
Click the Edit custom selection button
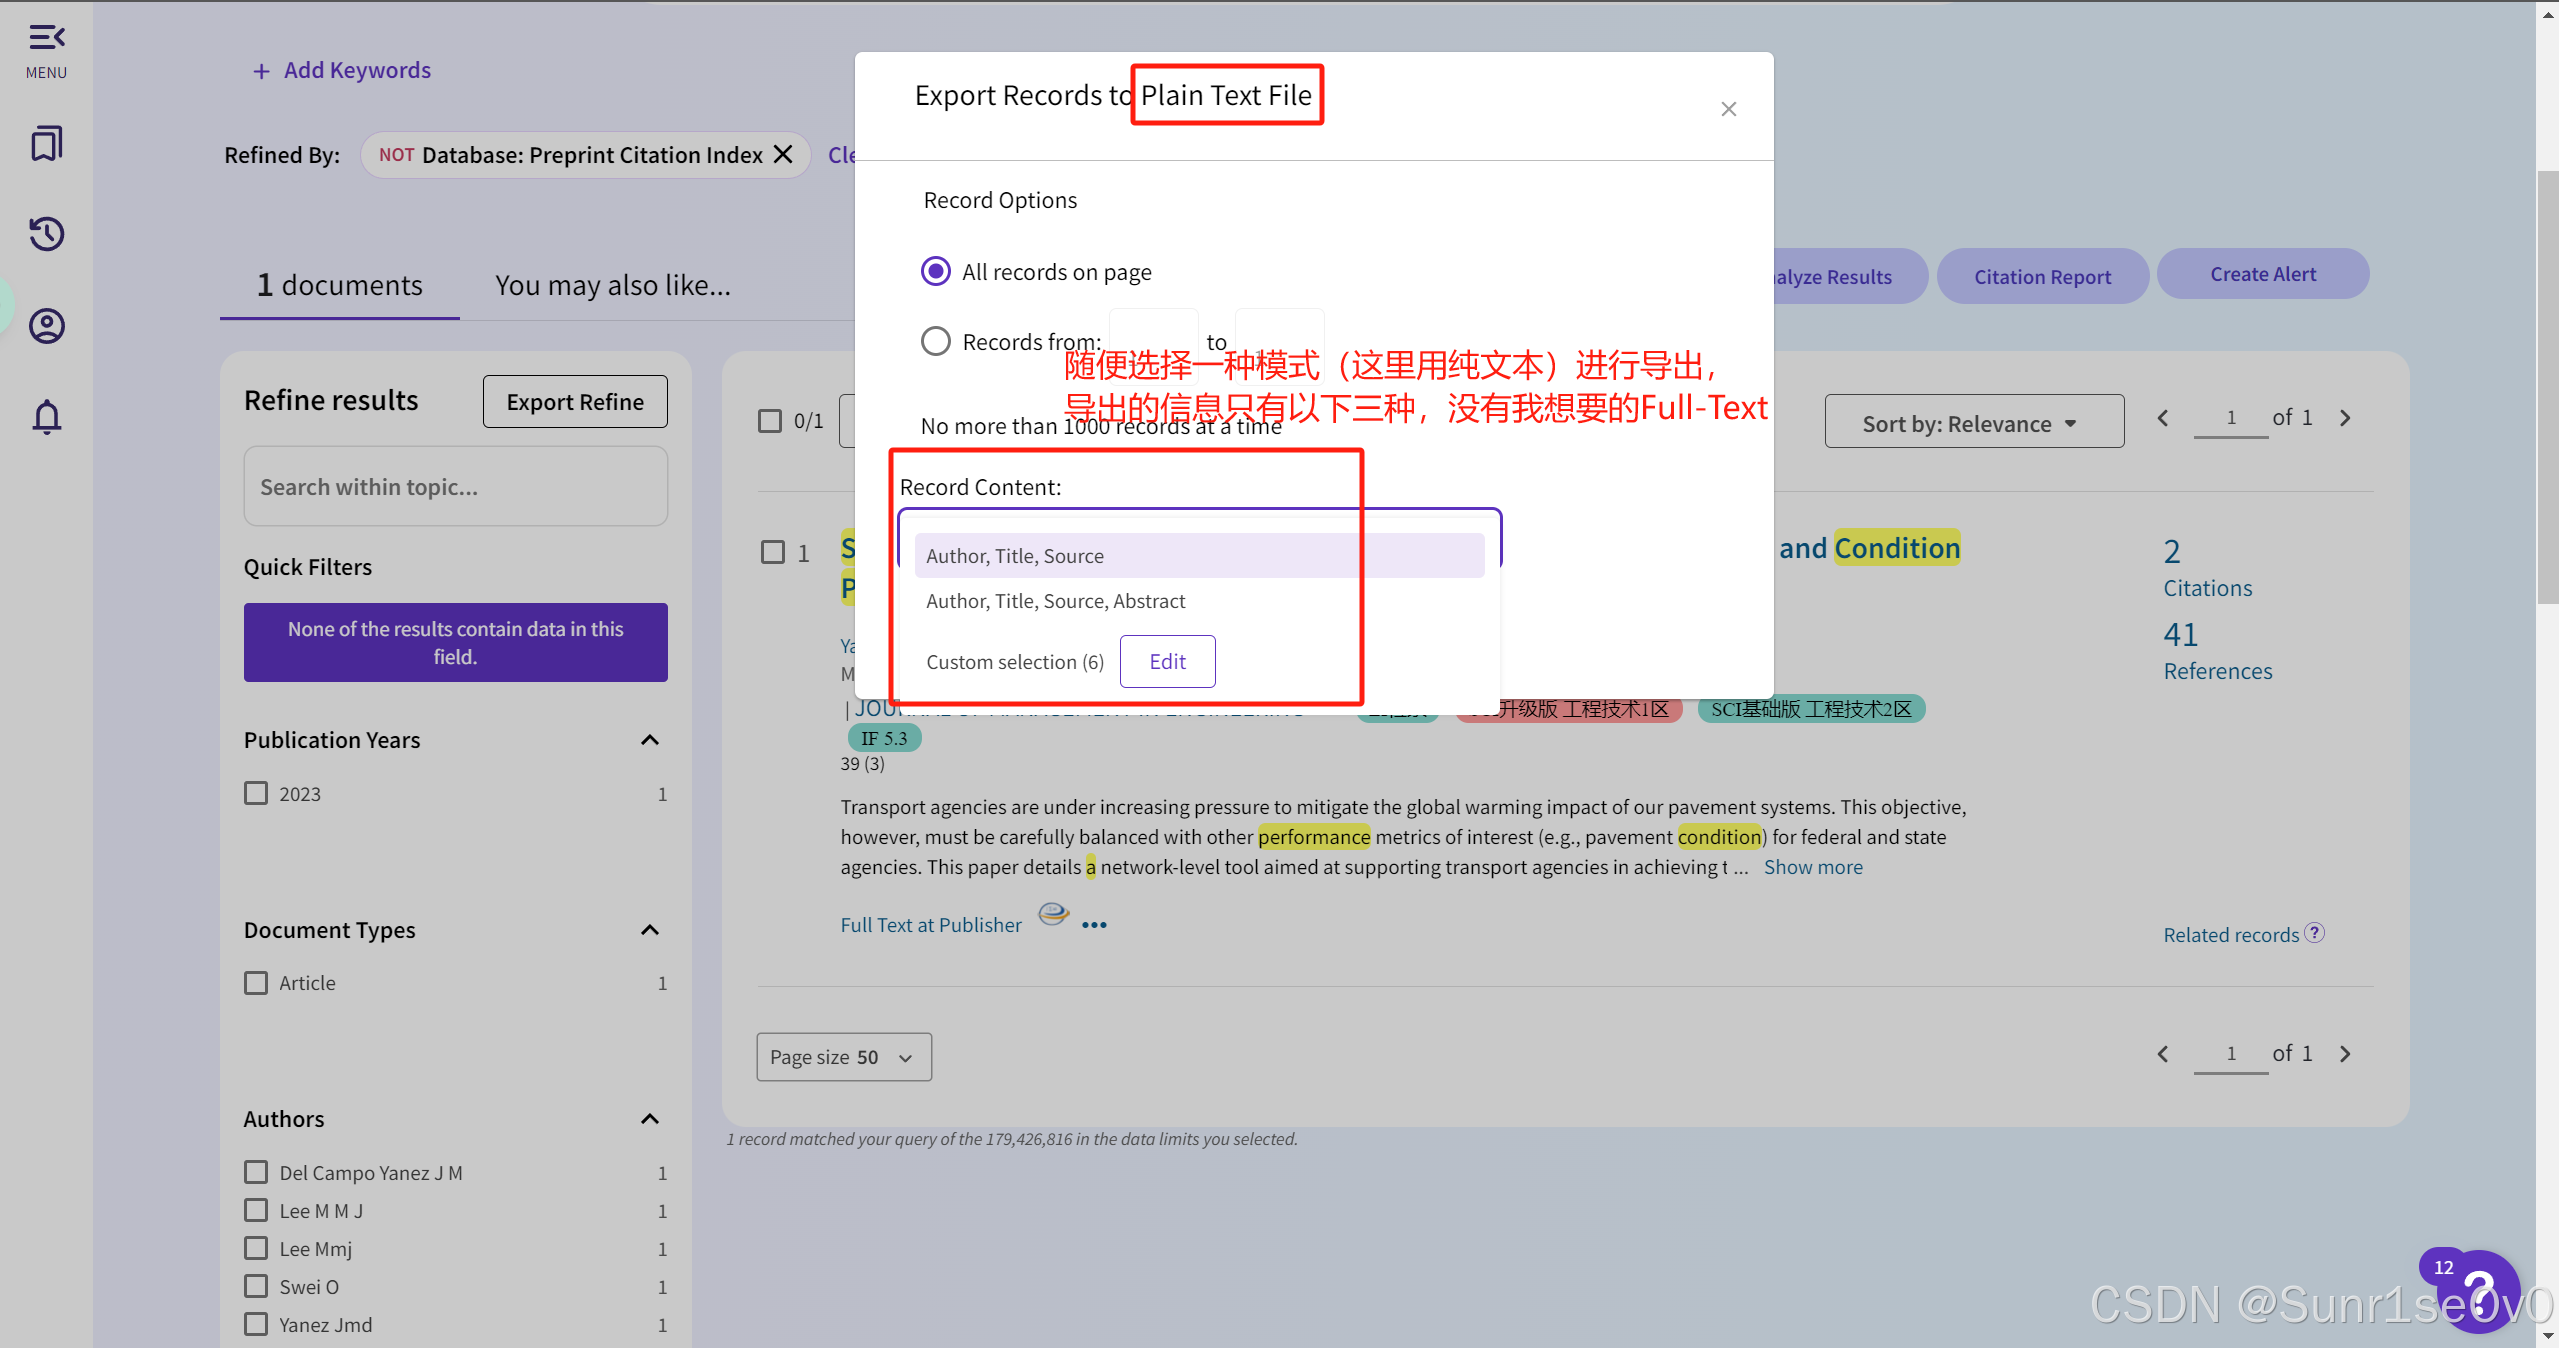tap(1166, 661)
